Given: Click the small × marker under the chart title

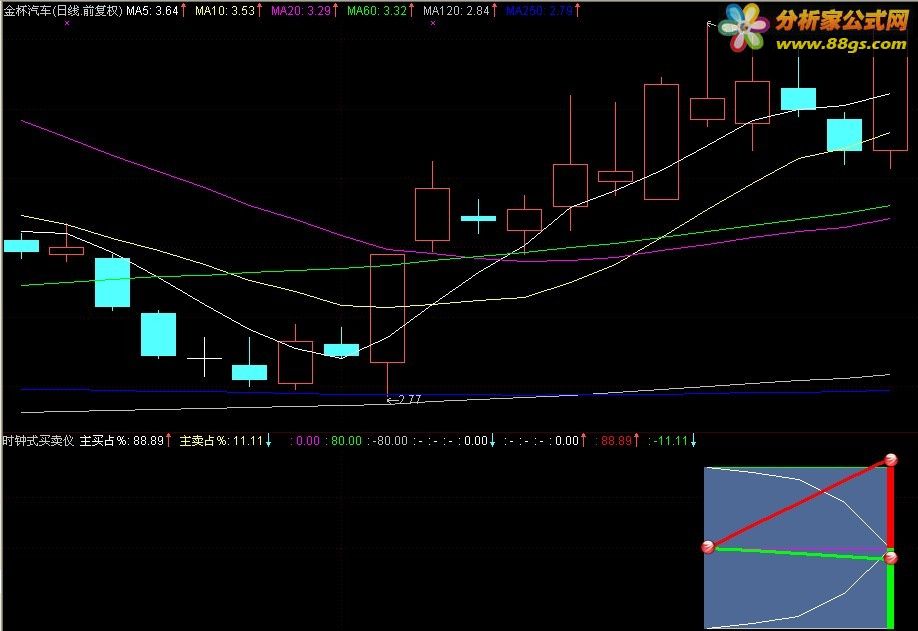Looking at the screenshot, I should coord(67,23).
